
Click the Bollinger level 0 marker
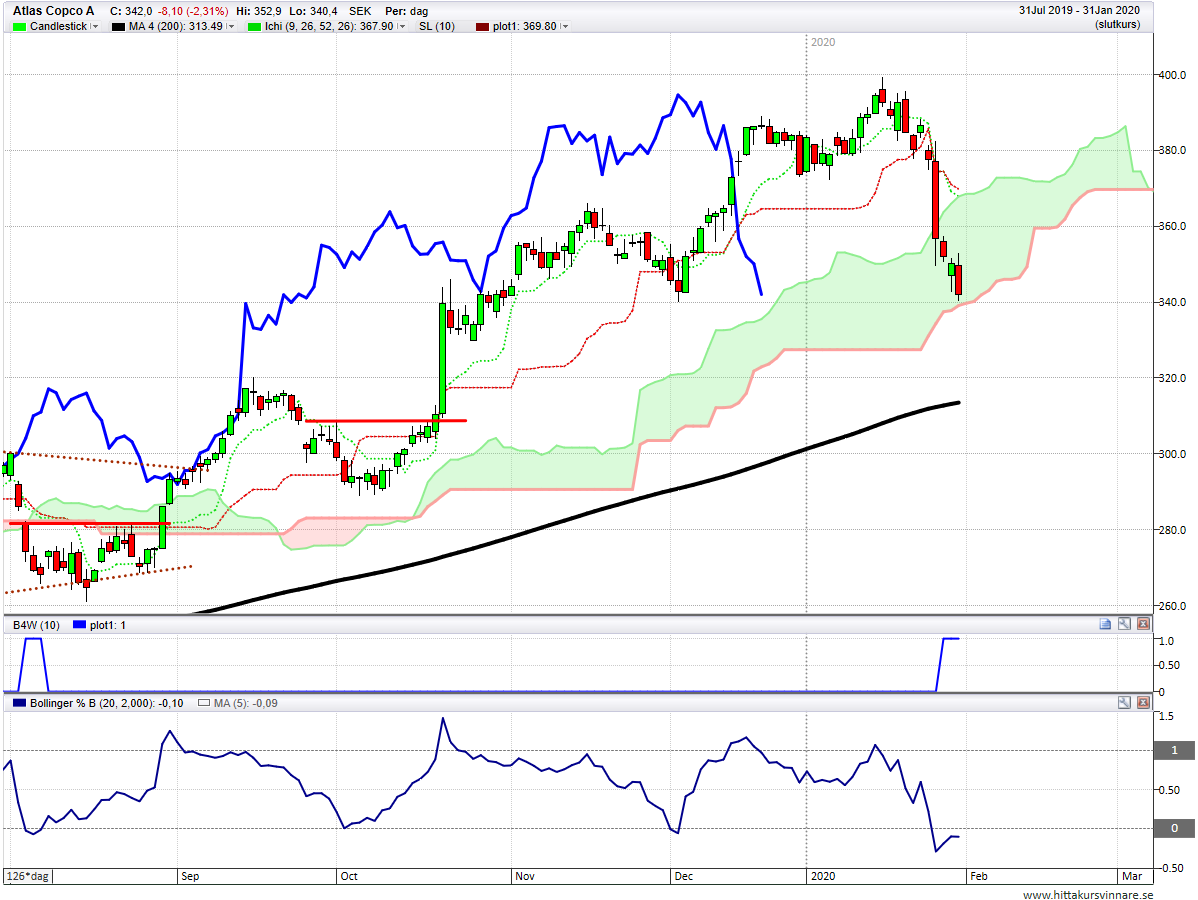1174,827
